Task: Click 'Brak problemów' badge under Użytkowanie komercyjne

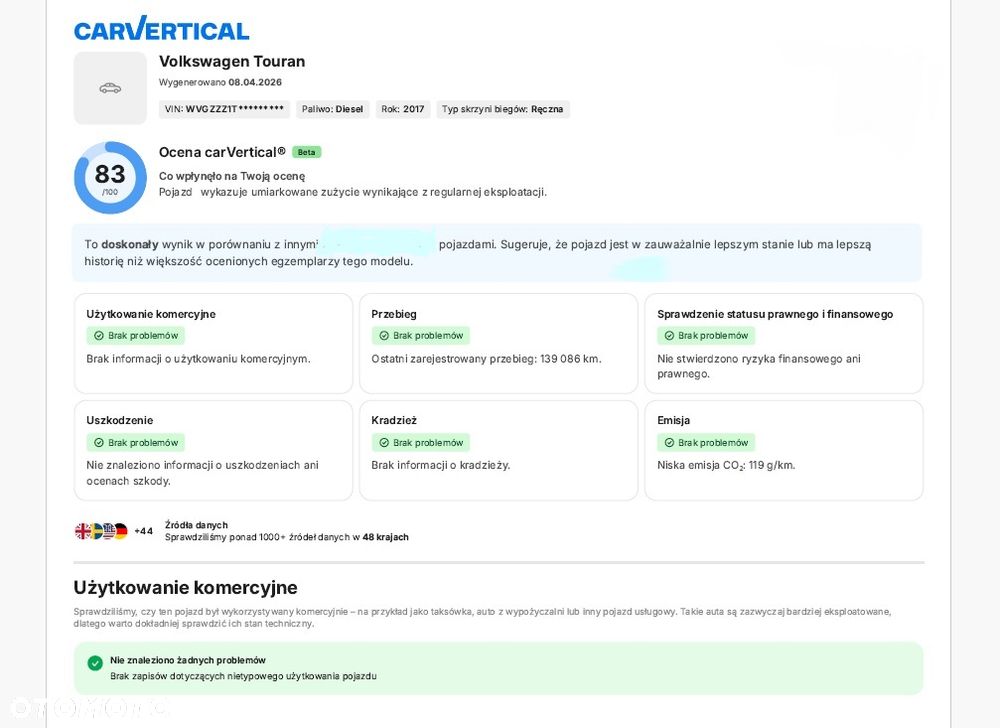Action: pyautogui.click(x=136, y=336)
